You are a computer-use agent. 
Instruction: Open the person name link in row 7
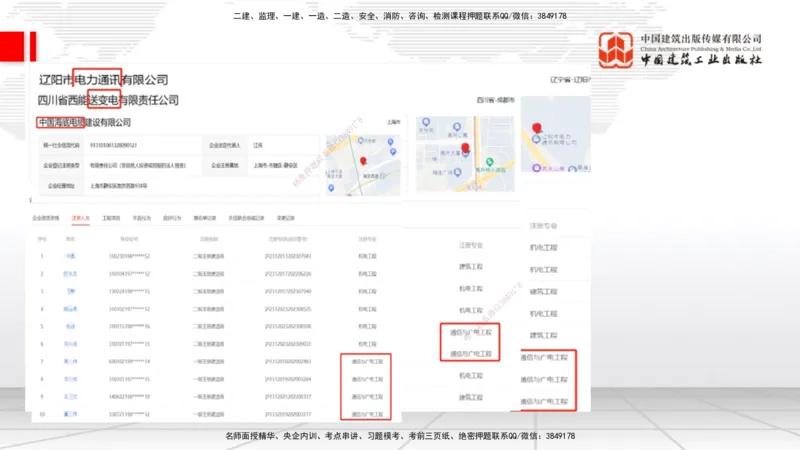[x=70, y=361]
